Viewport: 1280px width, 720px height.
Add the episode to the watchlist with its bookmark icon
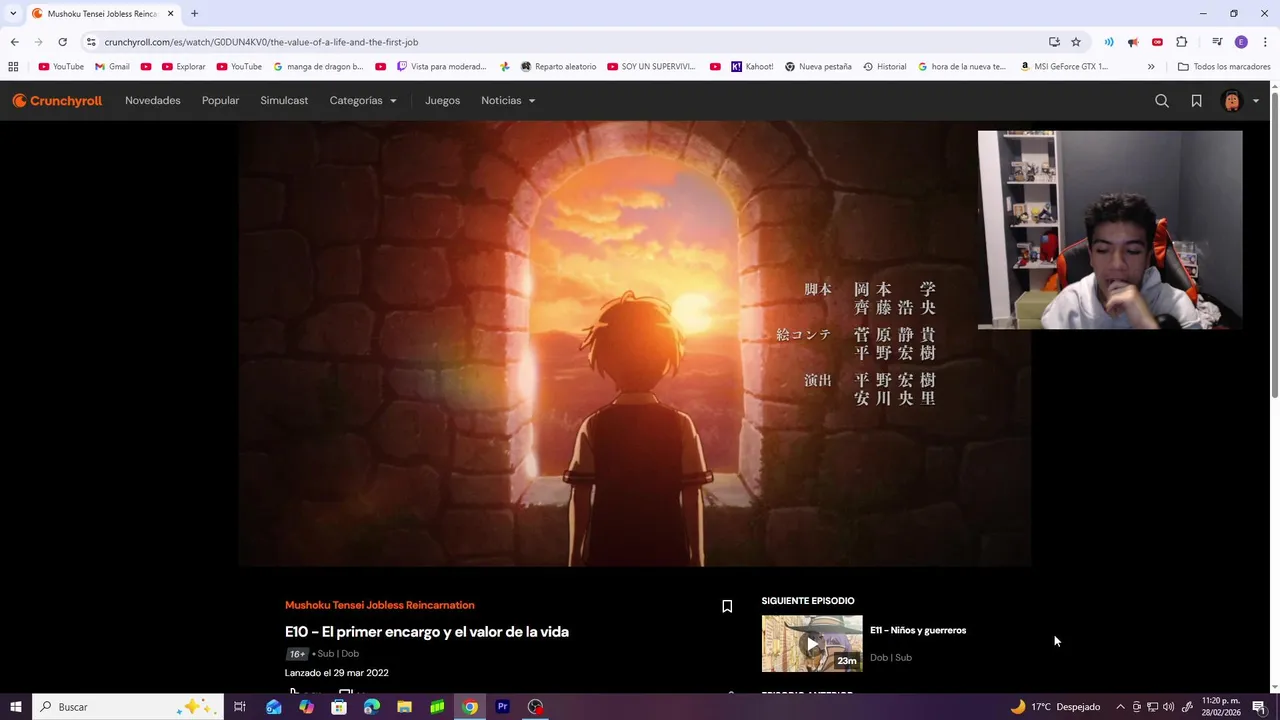(x=727, y=606)
